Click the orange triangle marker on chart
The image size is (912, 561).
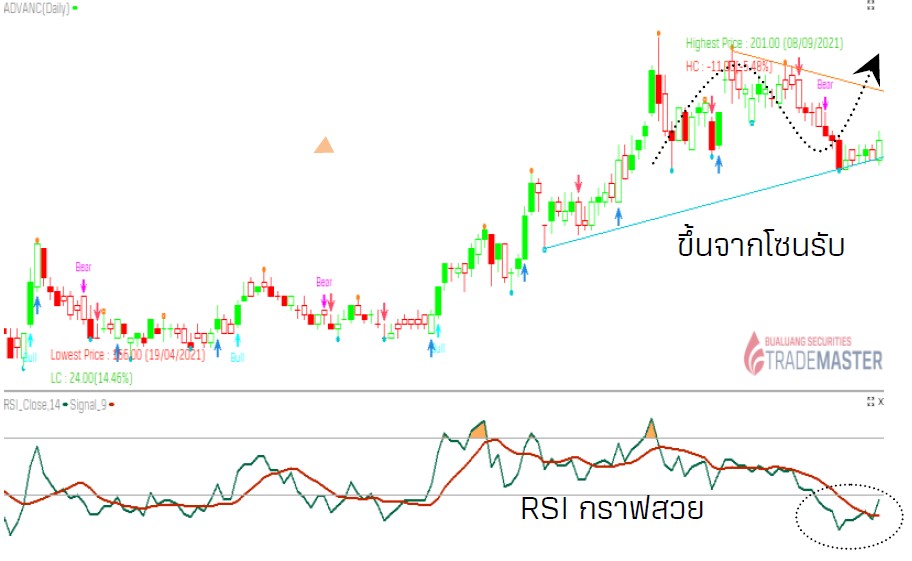pos(323,145)
